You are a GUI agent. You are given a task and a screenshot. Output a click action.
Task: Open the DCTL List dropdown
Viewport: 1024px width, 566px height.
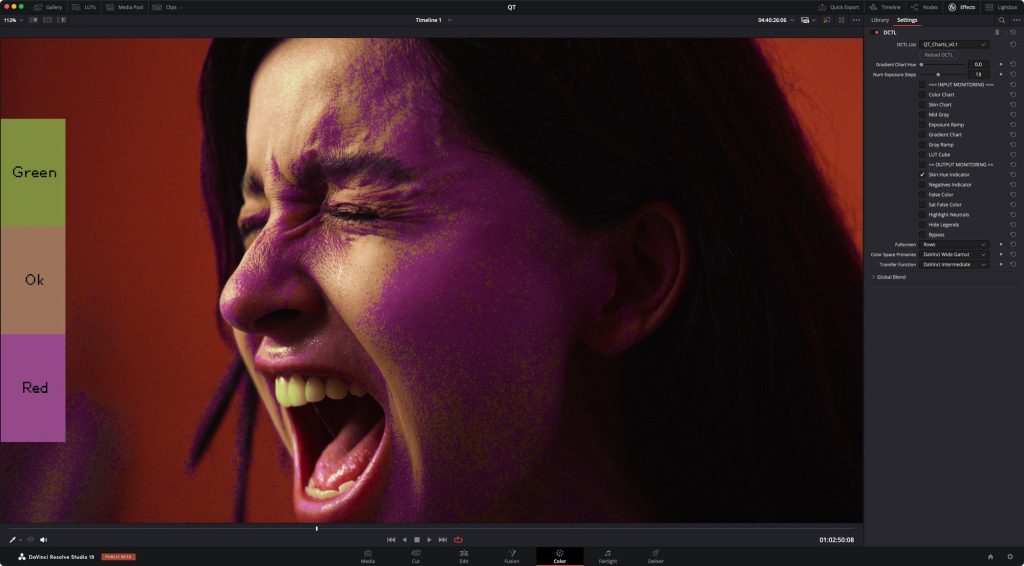coord(953,44)
